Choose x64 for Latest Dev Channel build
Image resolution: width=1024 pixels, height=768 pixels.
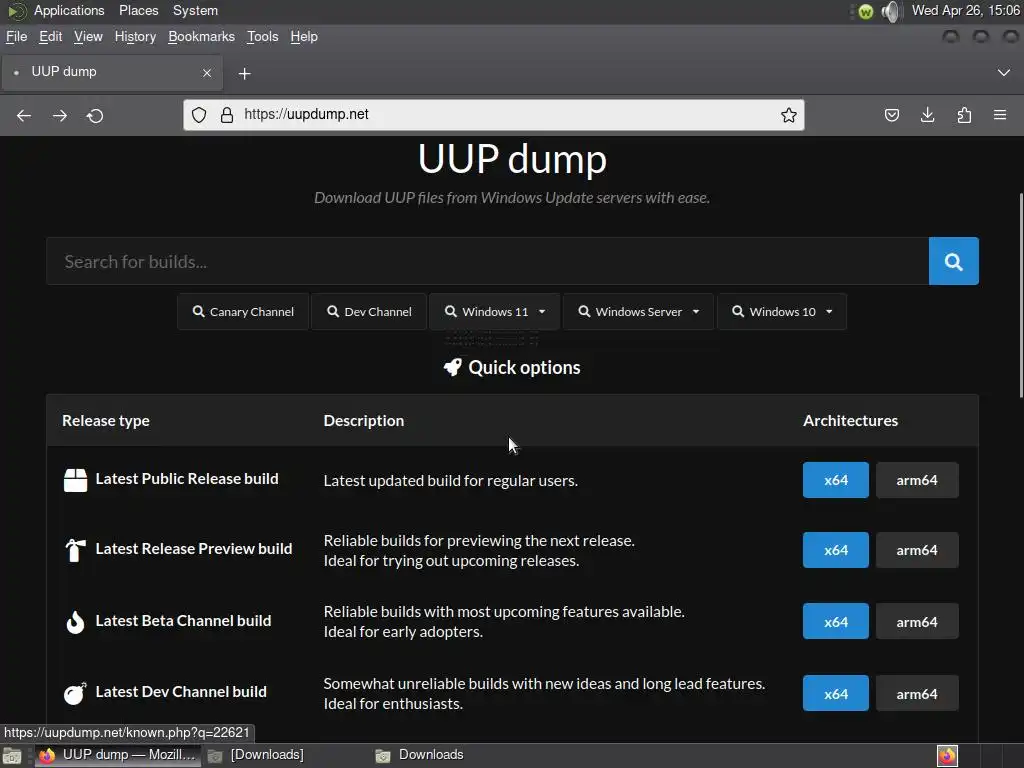[836, 694]
